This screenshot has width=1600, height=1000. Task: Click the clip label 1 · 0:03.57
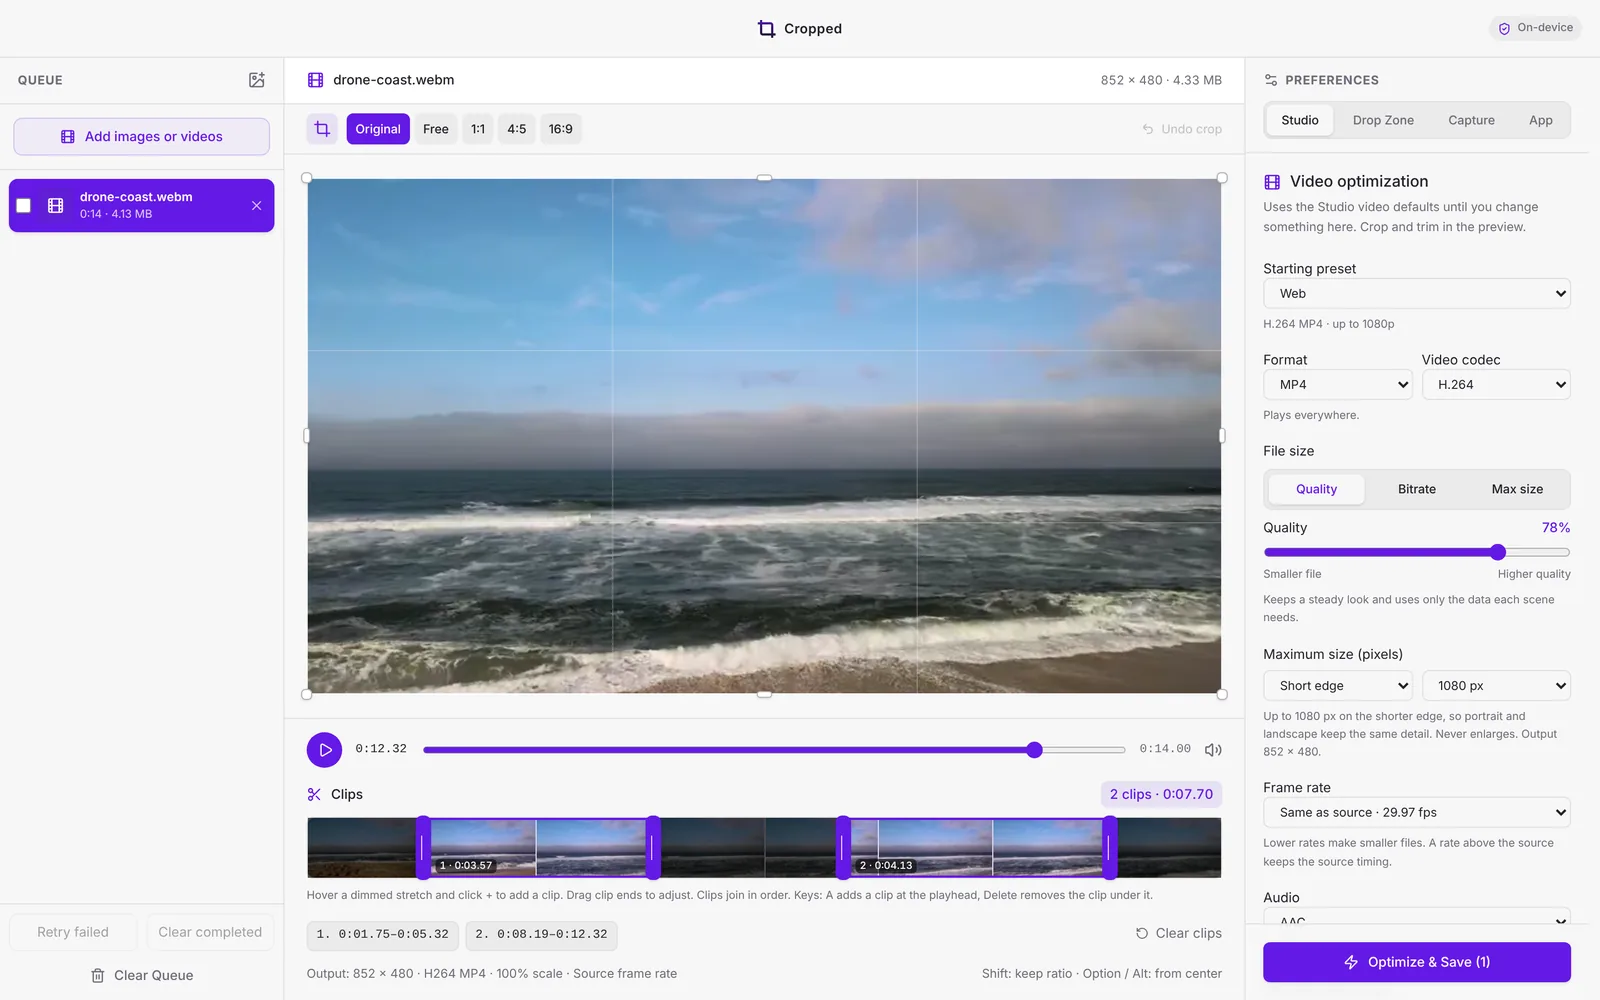pyautogui.click(x=466, y=866)
